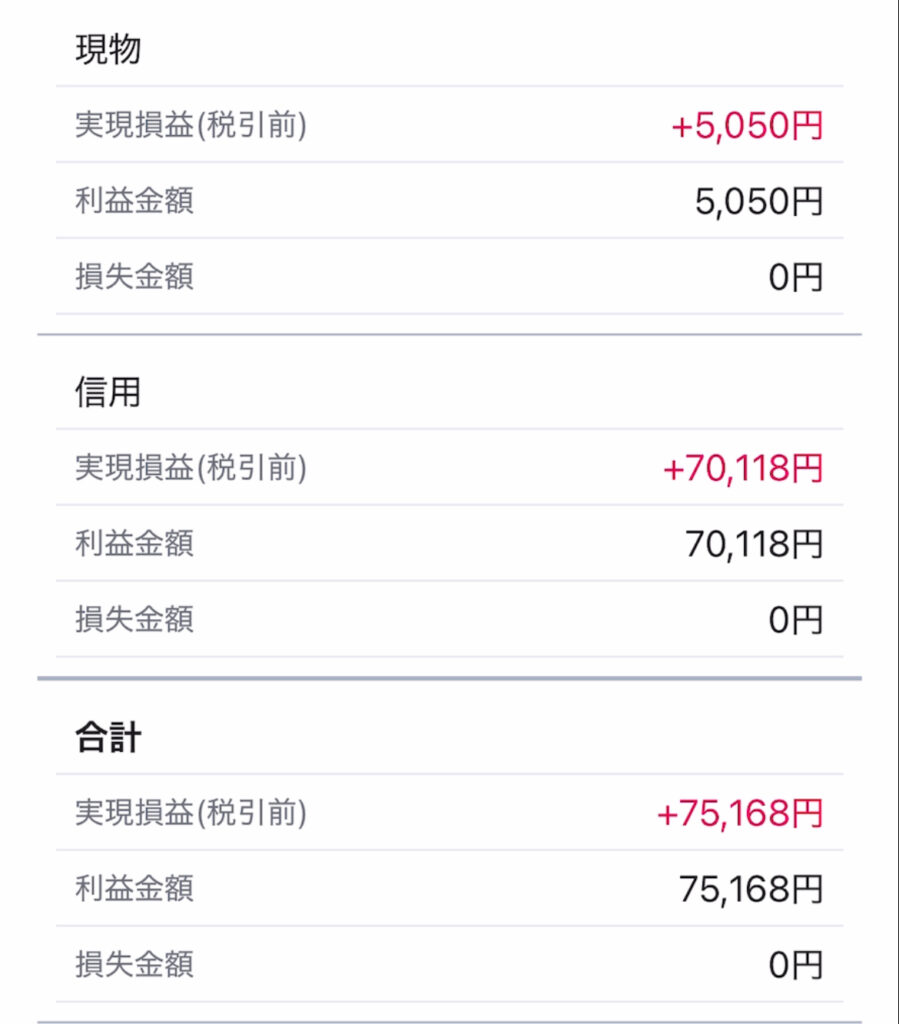Tap the +70,118円 realized profit value
The width and height of the screenshot is (899, 1024).
pyautogui.click(x=743, y=468)
